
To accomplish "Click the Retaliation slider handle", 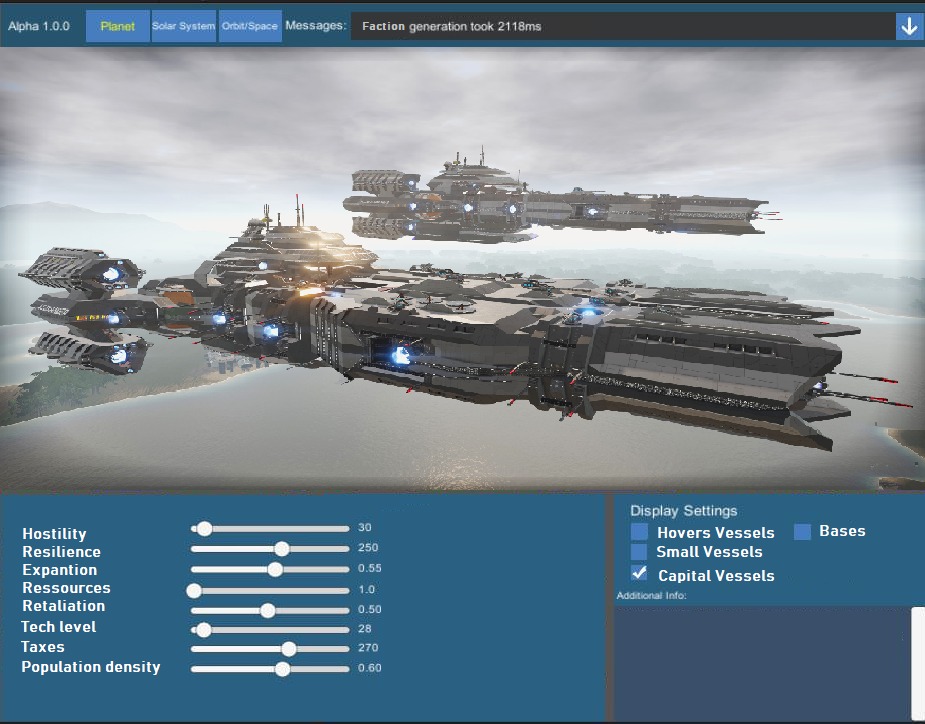I will pos(267,610).
